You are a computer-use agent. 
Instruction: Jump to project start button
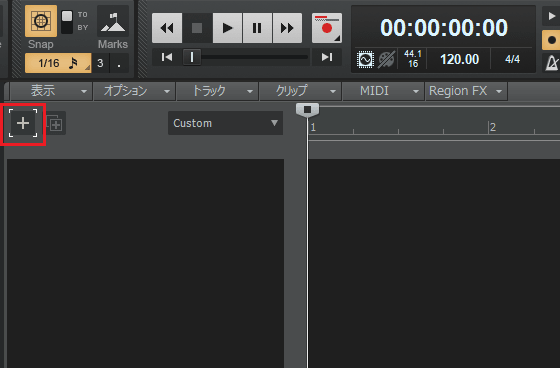[167, 57]
